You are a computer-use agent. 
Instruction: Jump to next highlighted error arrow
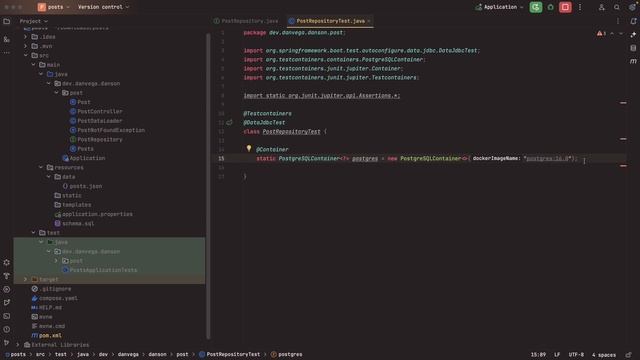pos(621,33)
